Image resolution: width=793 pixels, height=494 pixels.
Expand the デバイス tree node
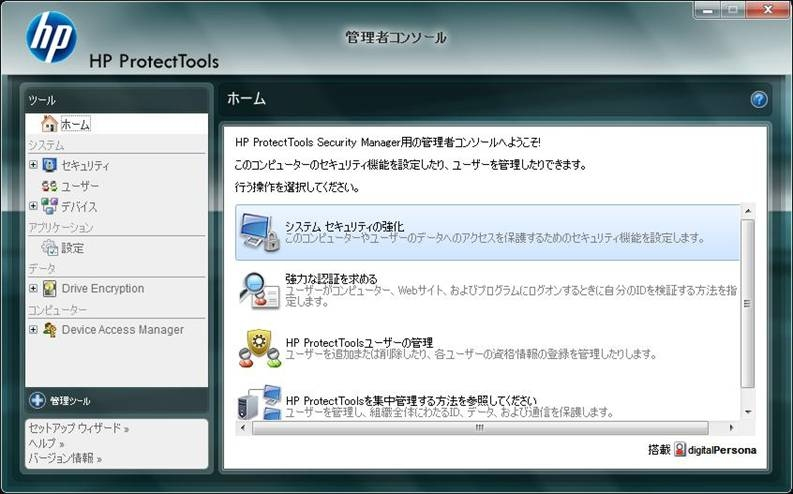click(x=33, y=206)
